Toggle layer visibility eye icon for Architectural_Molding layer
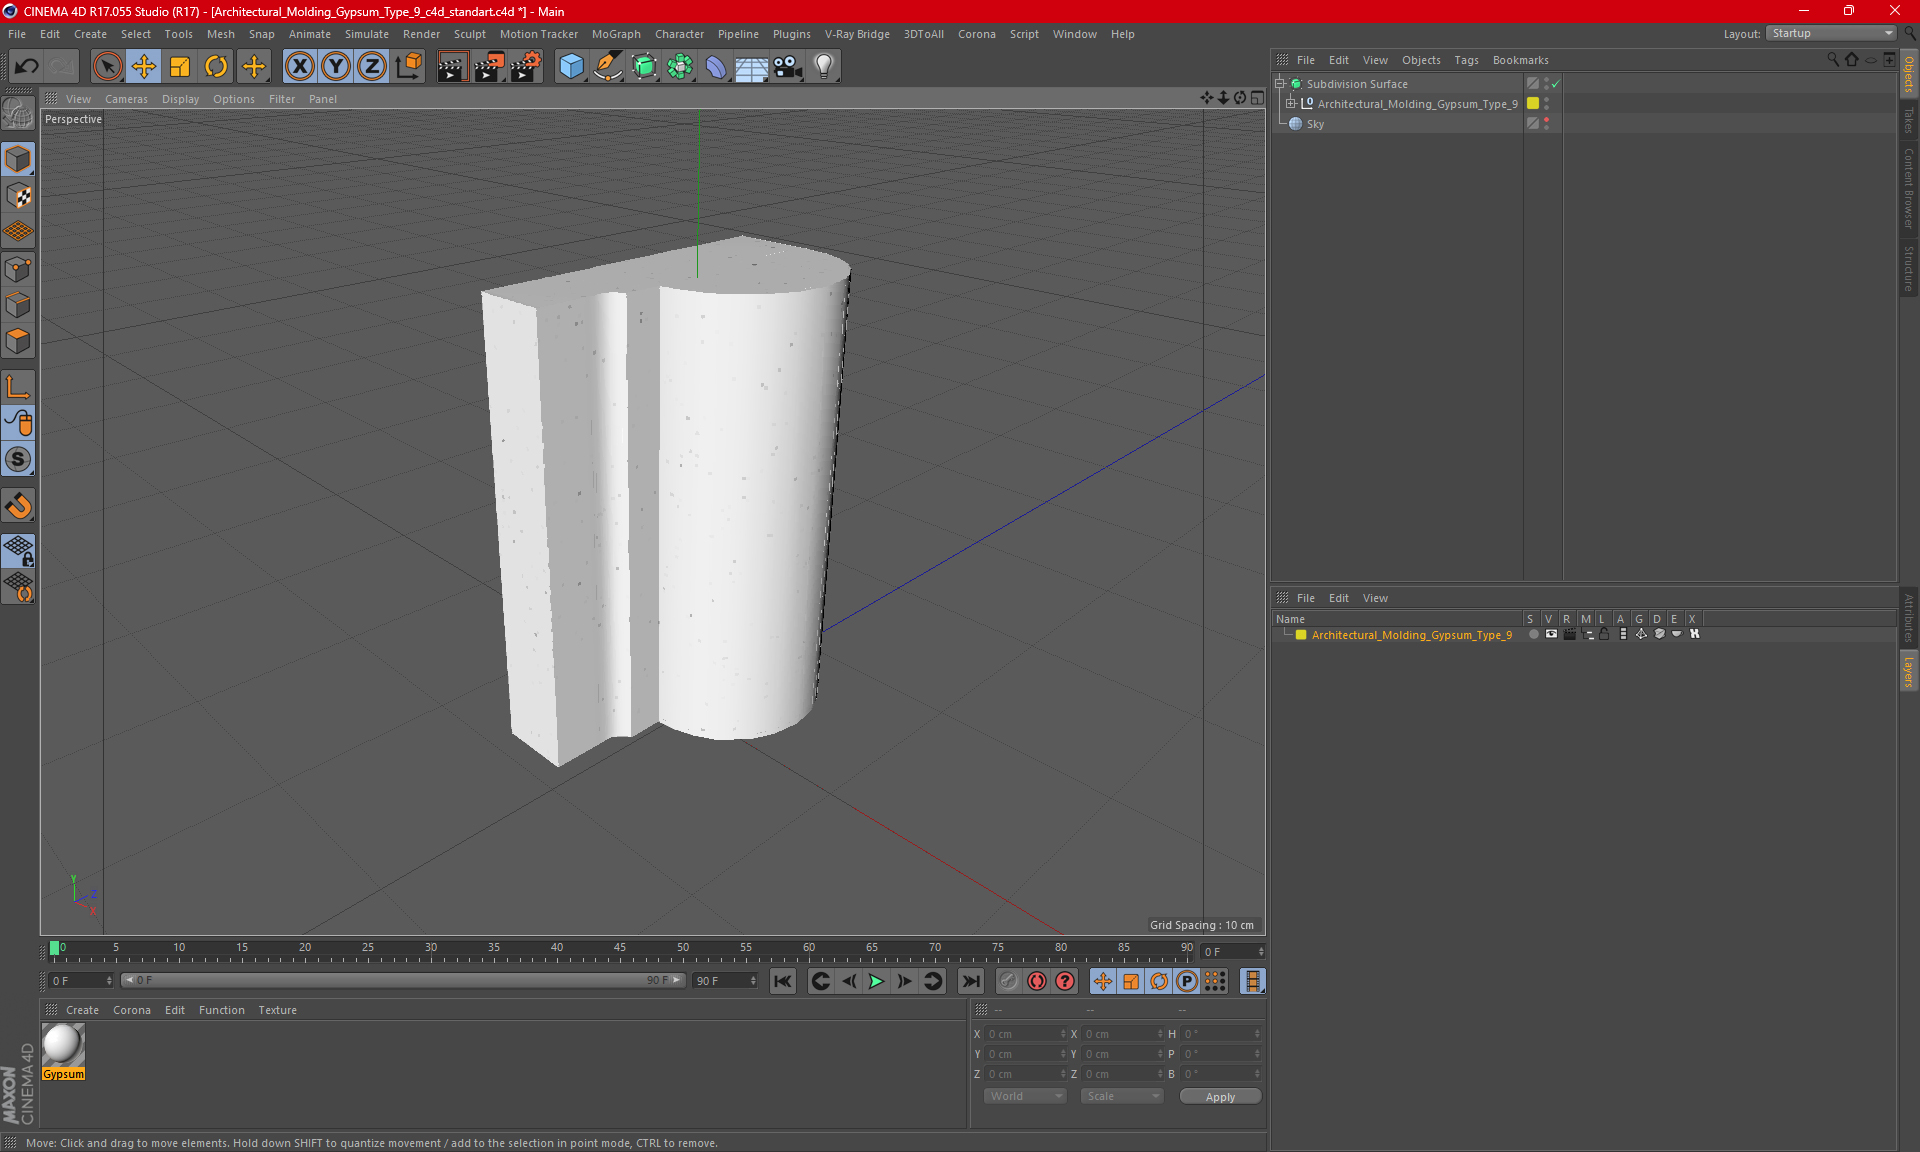The image size is (1920, 1152). pyautogui.click(x=1551, y=634)
